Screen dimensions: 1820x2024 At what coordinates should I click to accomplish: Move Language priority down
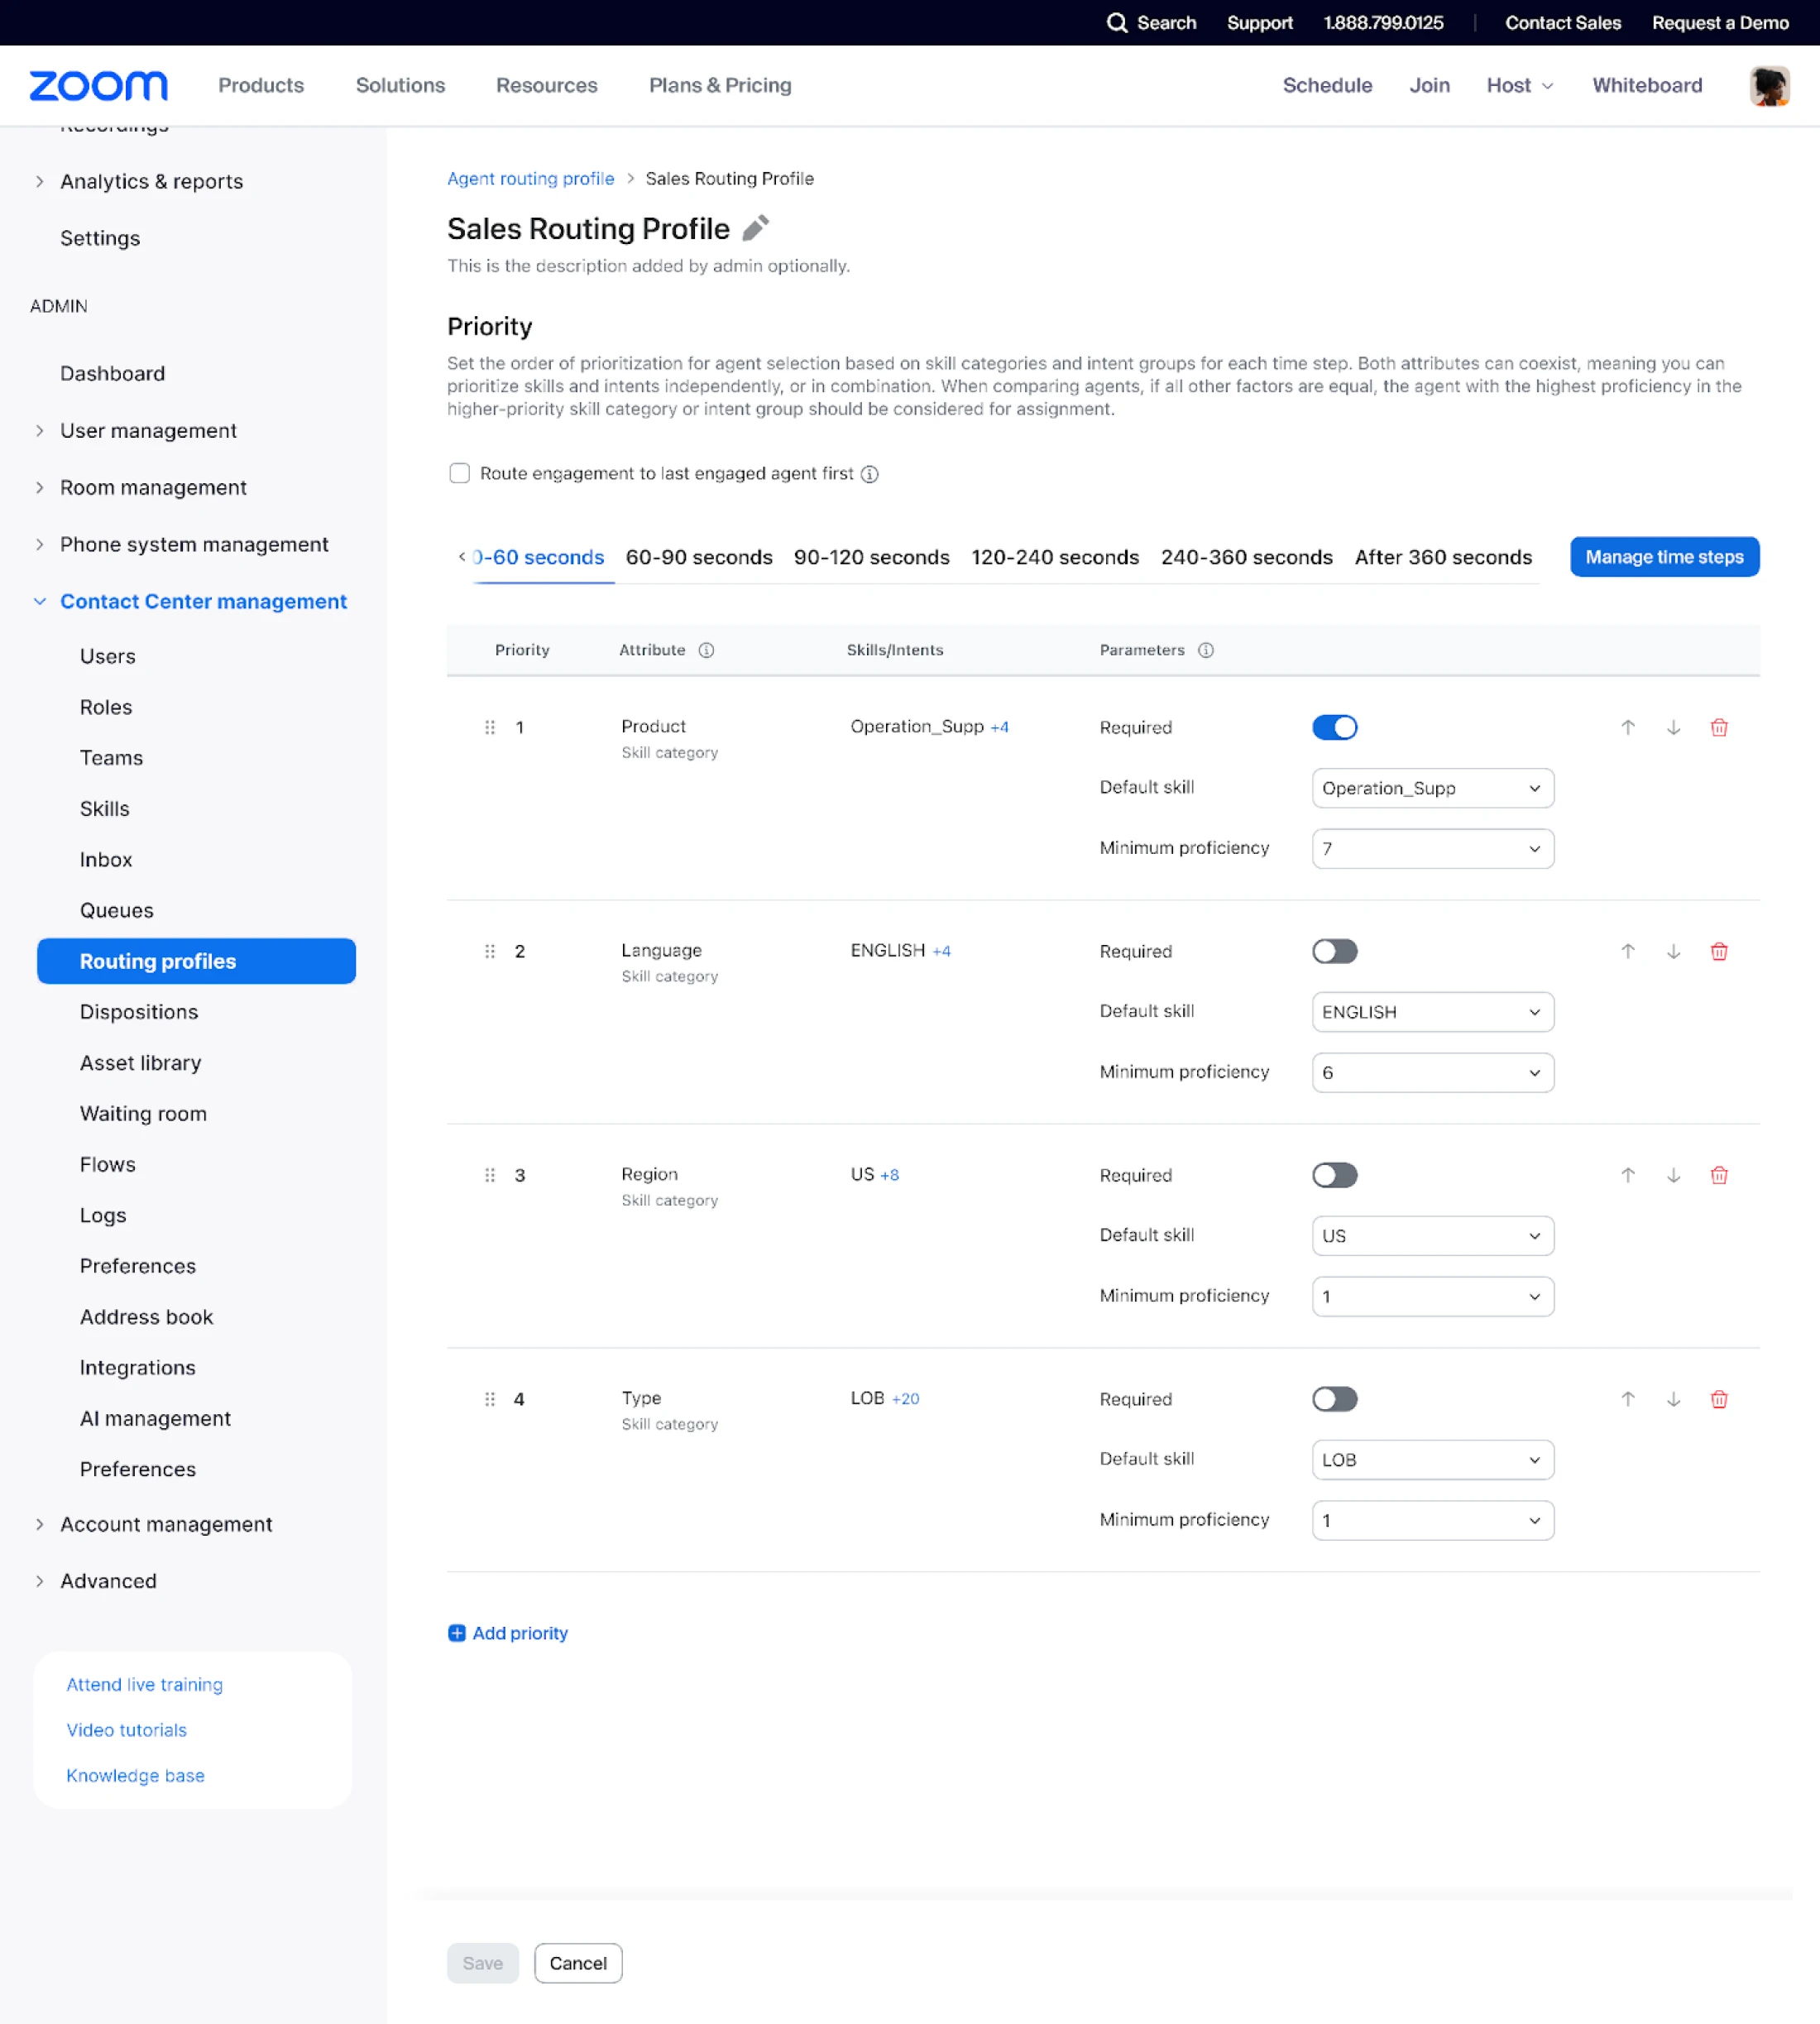[x=1673, y=951]
